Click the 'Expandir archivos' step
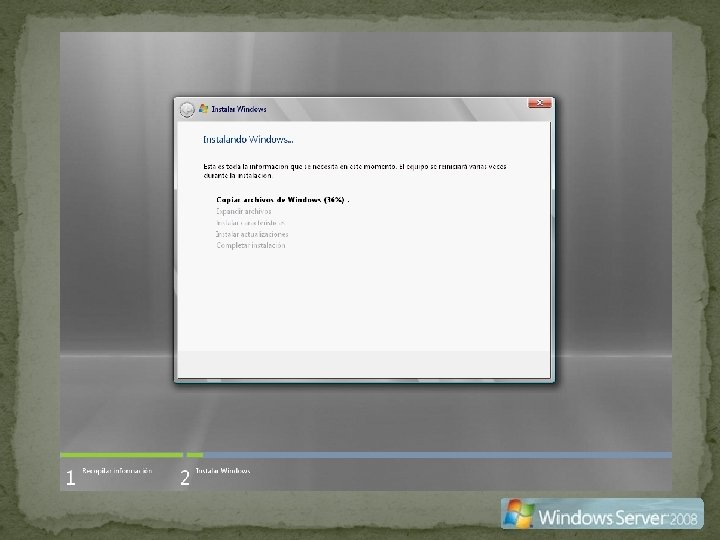The width and height of the screenshot is (720, 540). pos(244,211)
